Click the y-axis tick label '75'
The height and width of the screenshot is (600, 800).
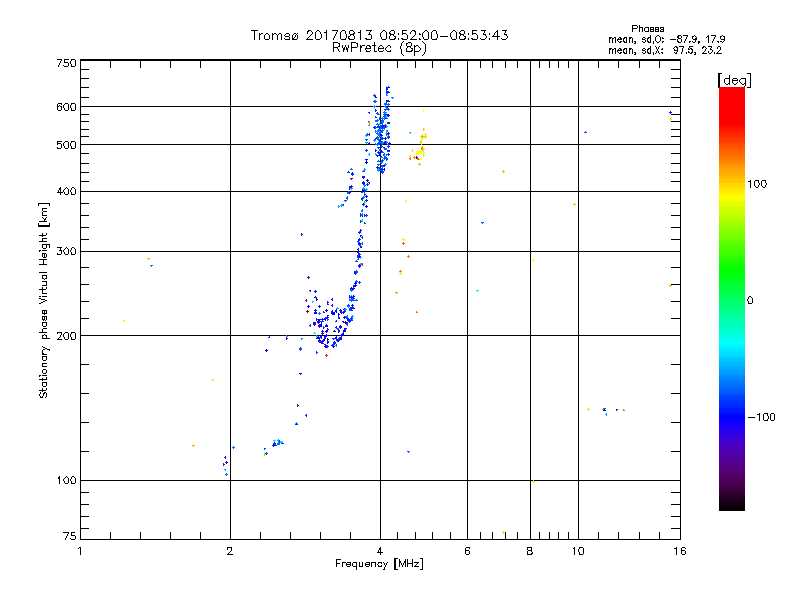70,536
